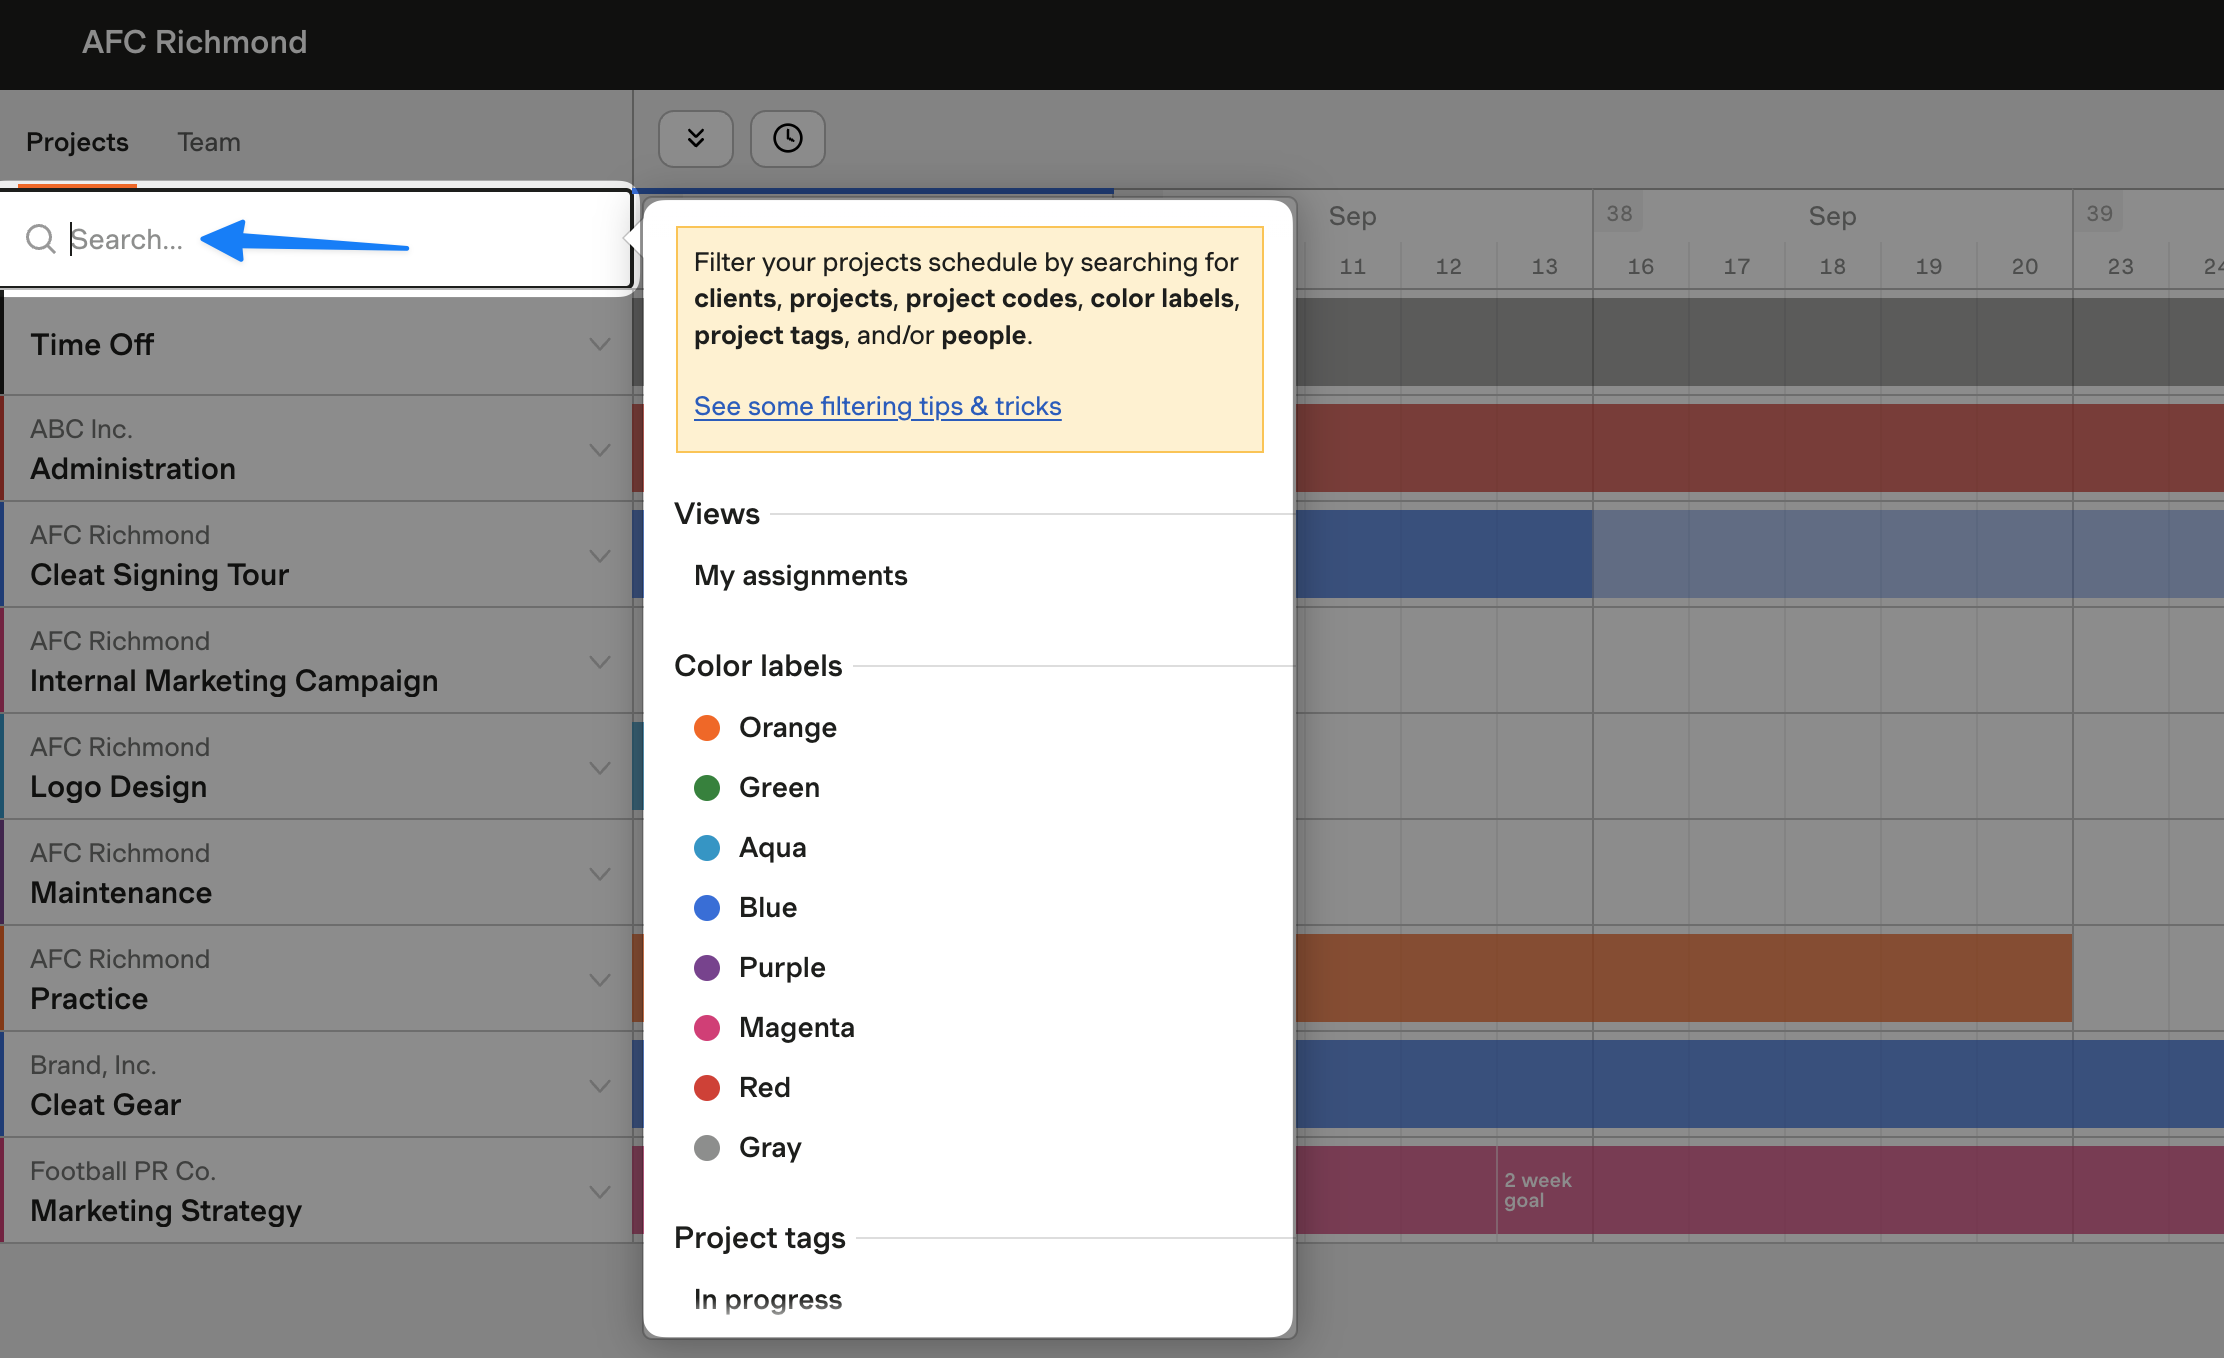Expand the Practice project chevron

point(600,980)
